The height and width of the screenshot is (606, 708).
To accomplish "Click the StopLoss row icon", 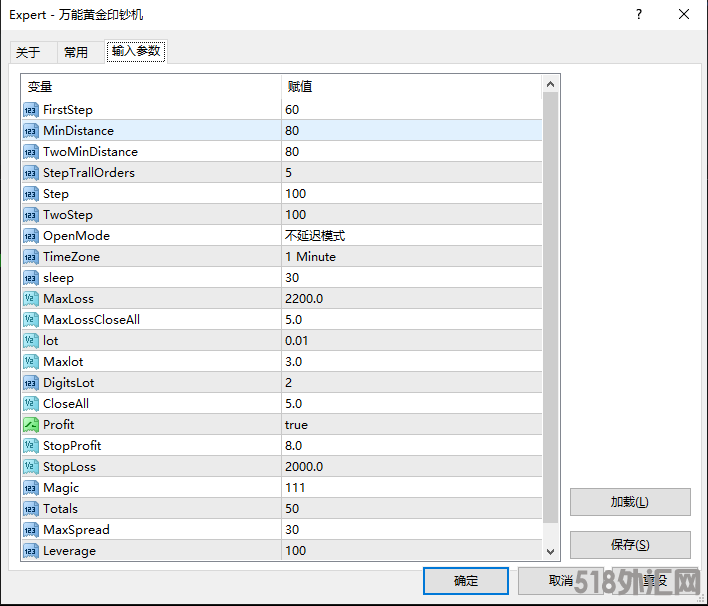I will 31,467.
